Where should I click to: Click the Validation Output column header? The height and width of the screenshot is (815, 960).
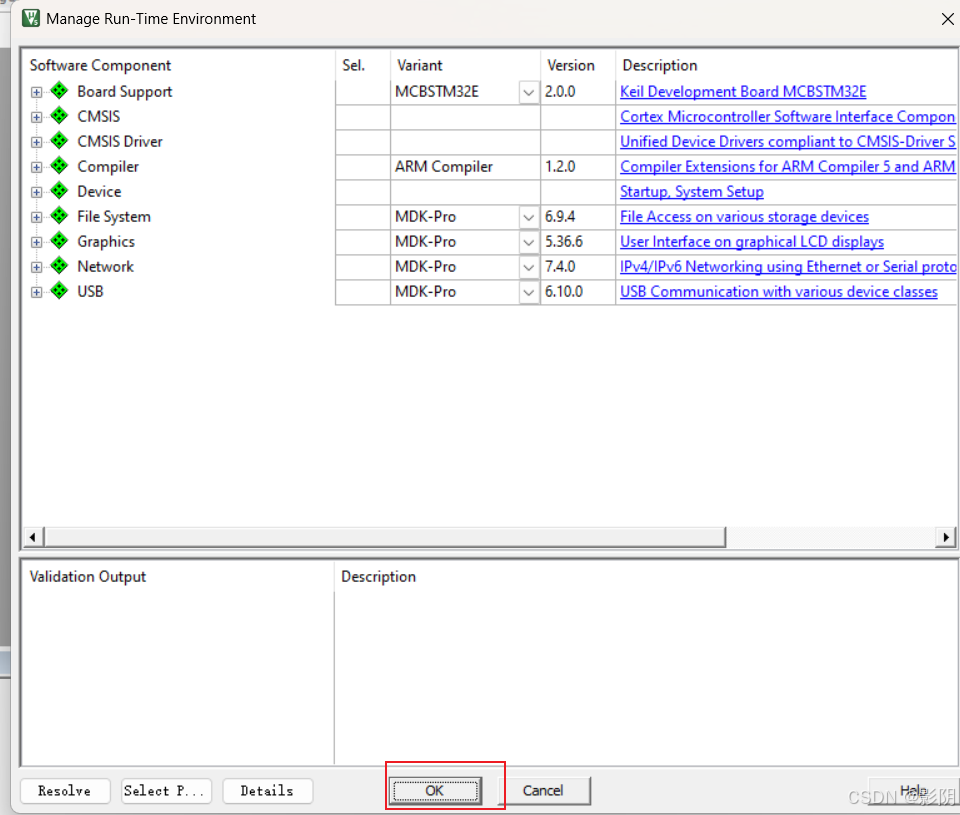pos(88,577)
